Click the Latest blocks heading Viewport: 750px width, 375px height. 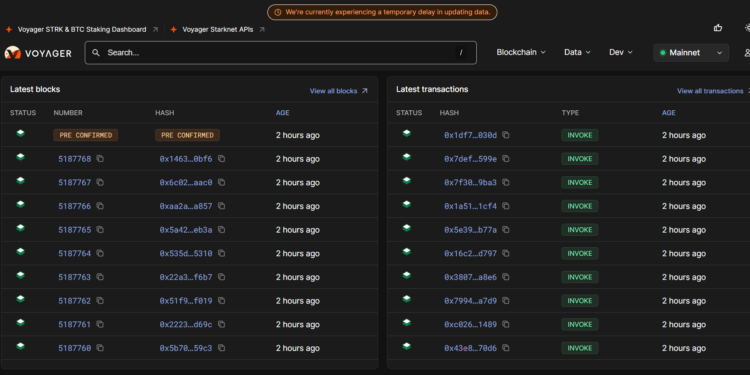pyautogui.click(x=35, y=89)
